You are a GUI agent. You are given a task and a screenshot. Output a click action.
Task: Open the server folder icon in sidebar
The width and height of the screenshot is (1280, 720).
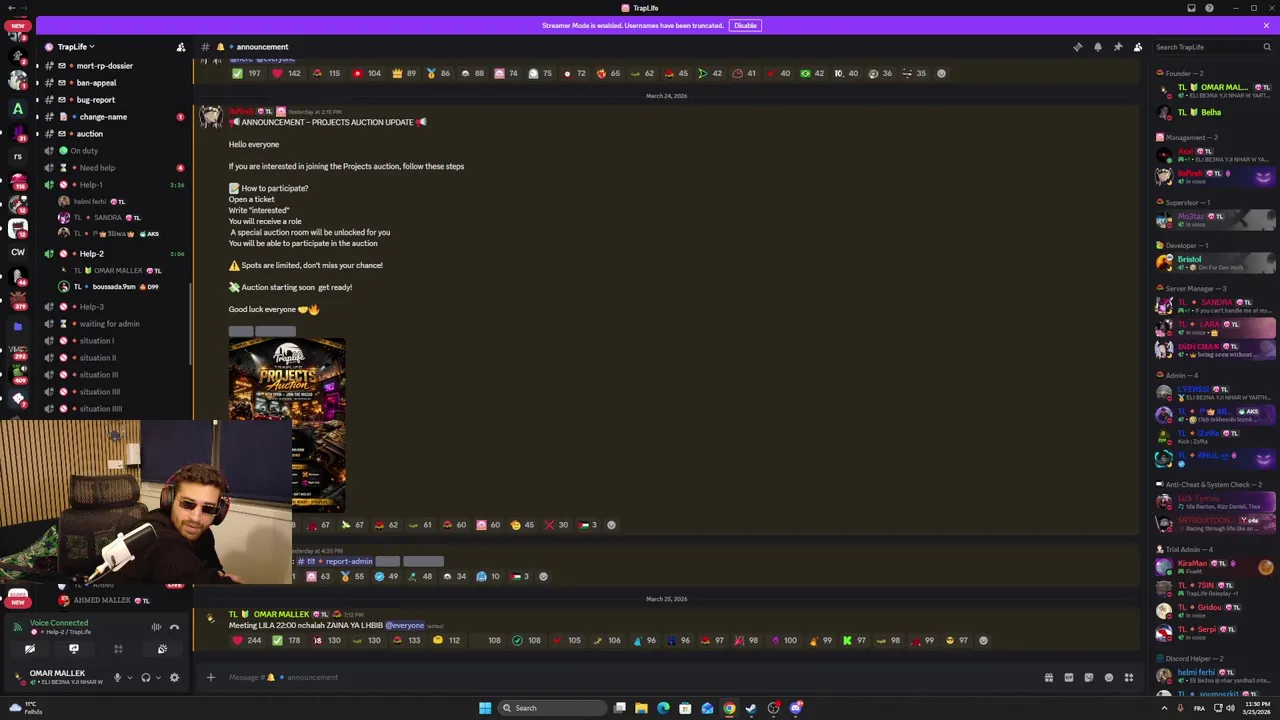pos(18,326)
